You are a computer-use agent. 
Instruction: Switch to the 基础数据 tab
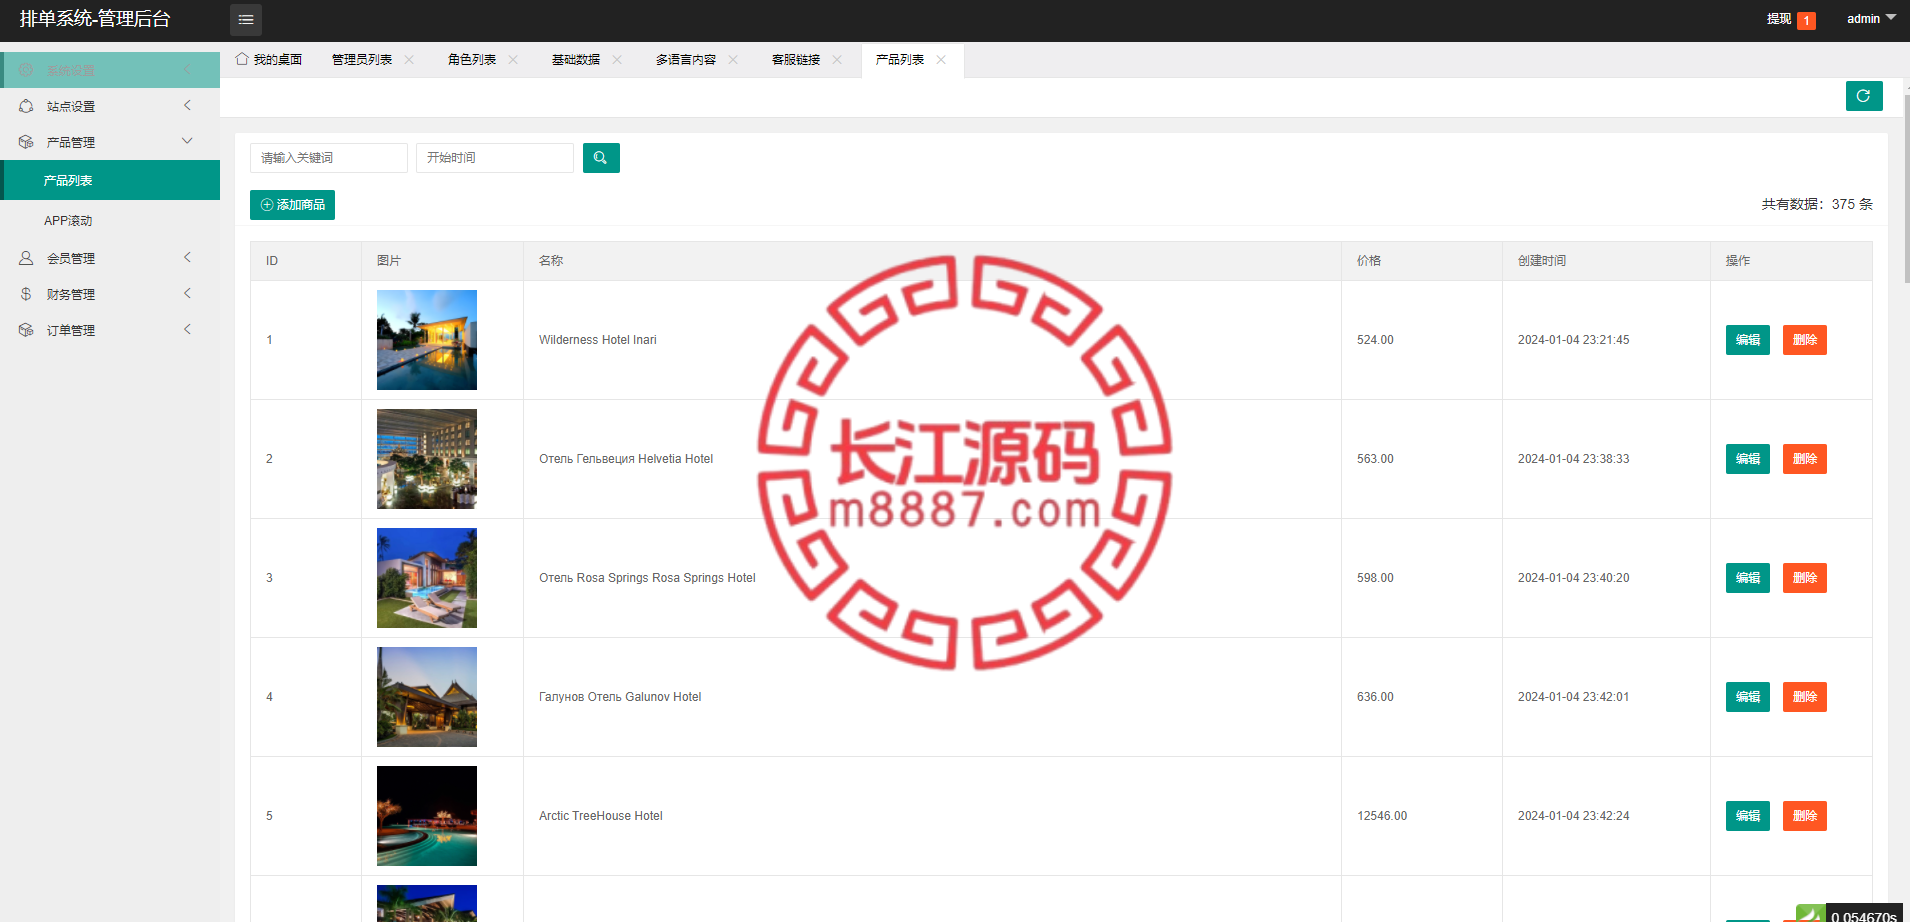coord(576,60)
